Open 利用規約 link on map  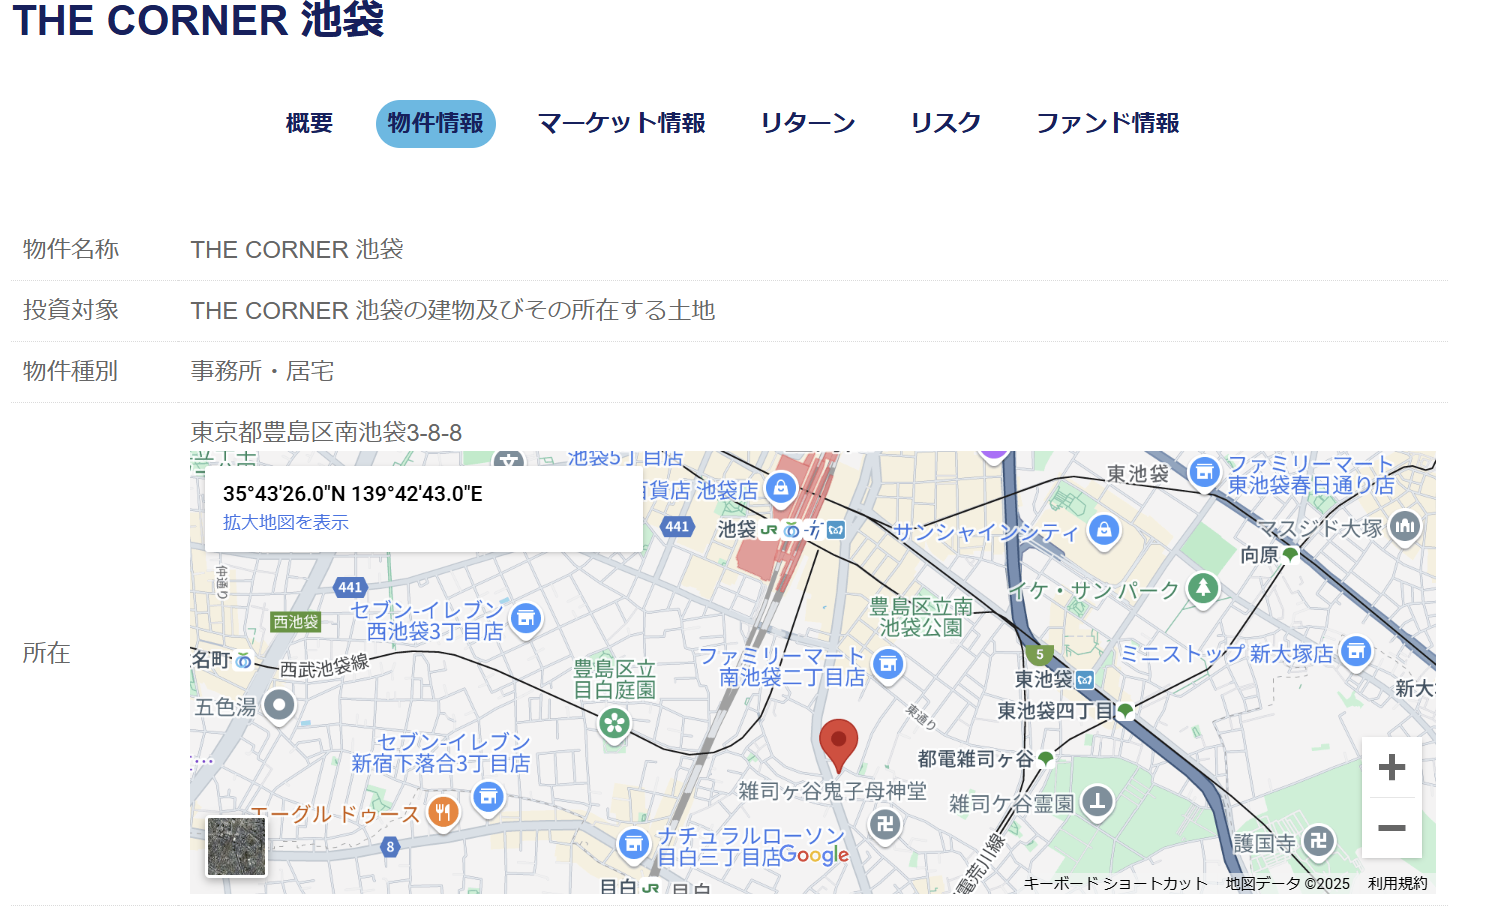pyautogui.click(x=1397, y=884)
